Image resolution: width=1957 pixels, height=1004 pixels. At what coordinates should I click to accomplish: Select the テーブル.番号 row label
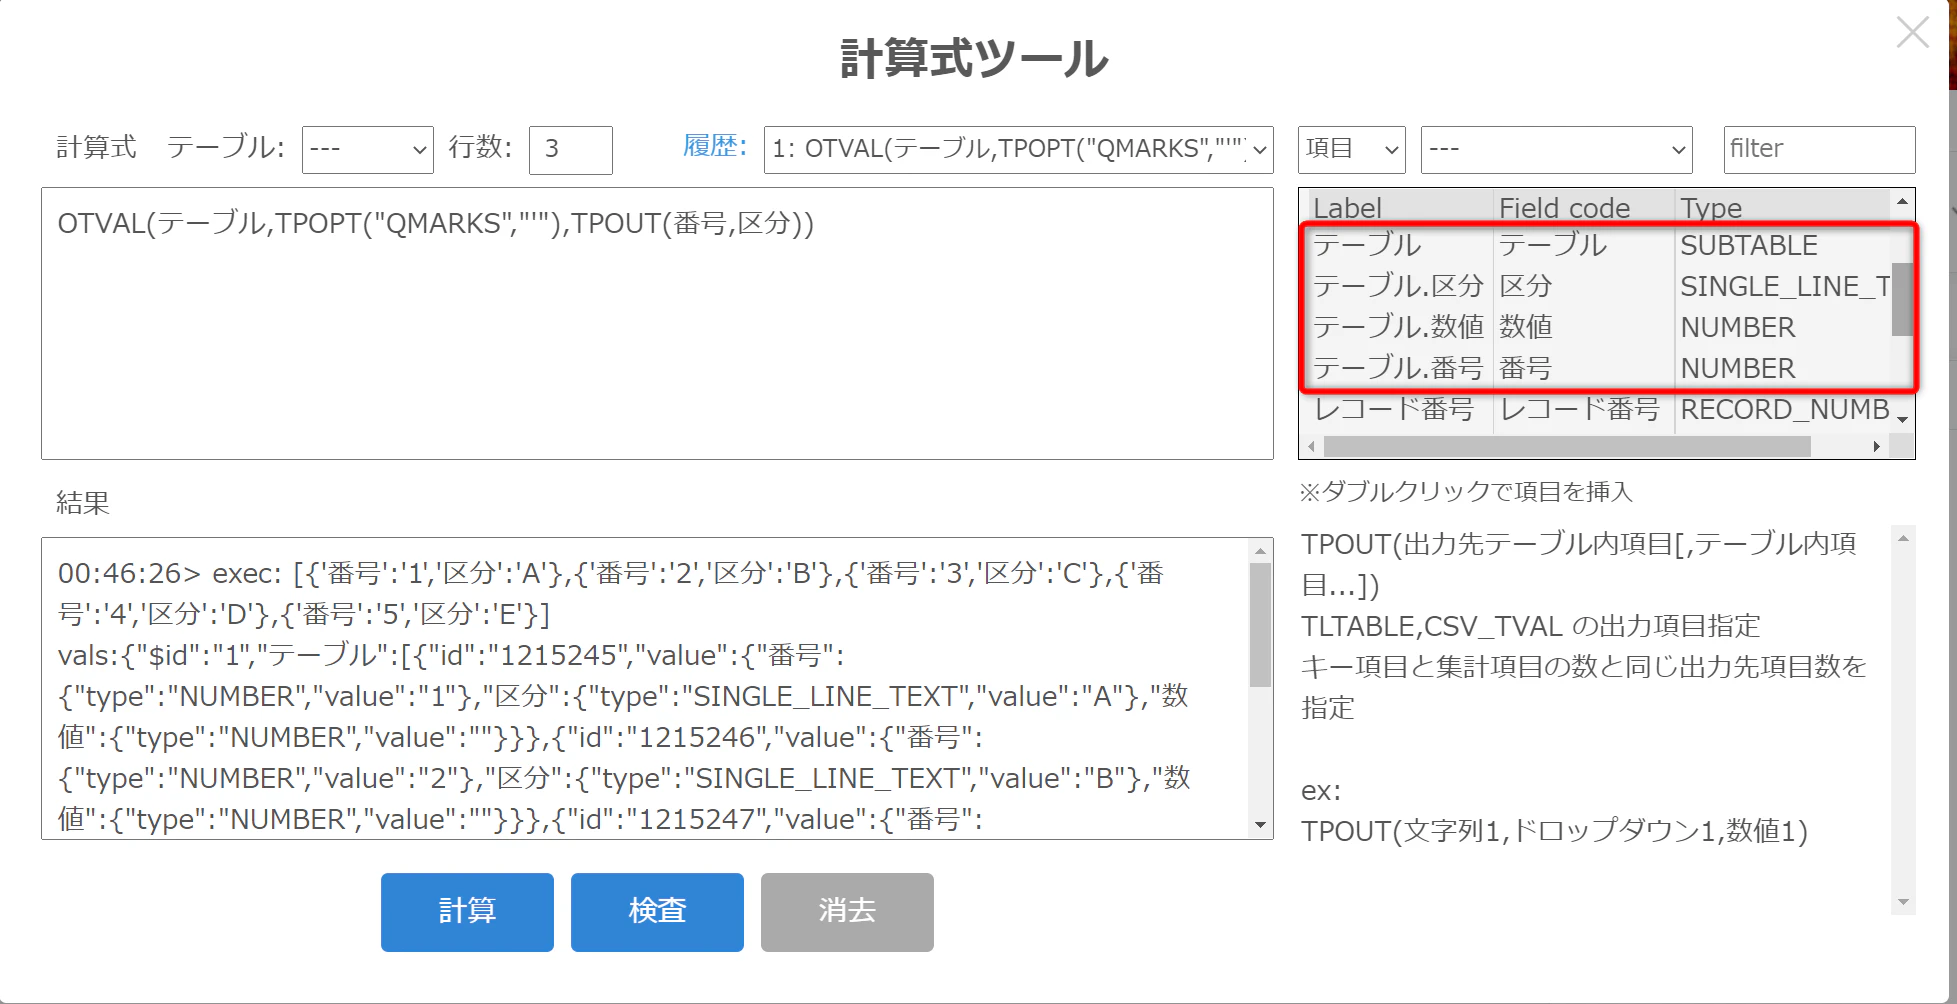(1397, 368)
